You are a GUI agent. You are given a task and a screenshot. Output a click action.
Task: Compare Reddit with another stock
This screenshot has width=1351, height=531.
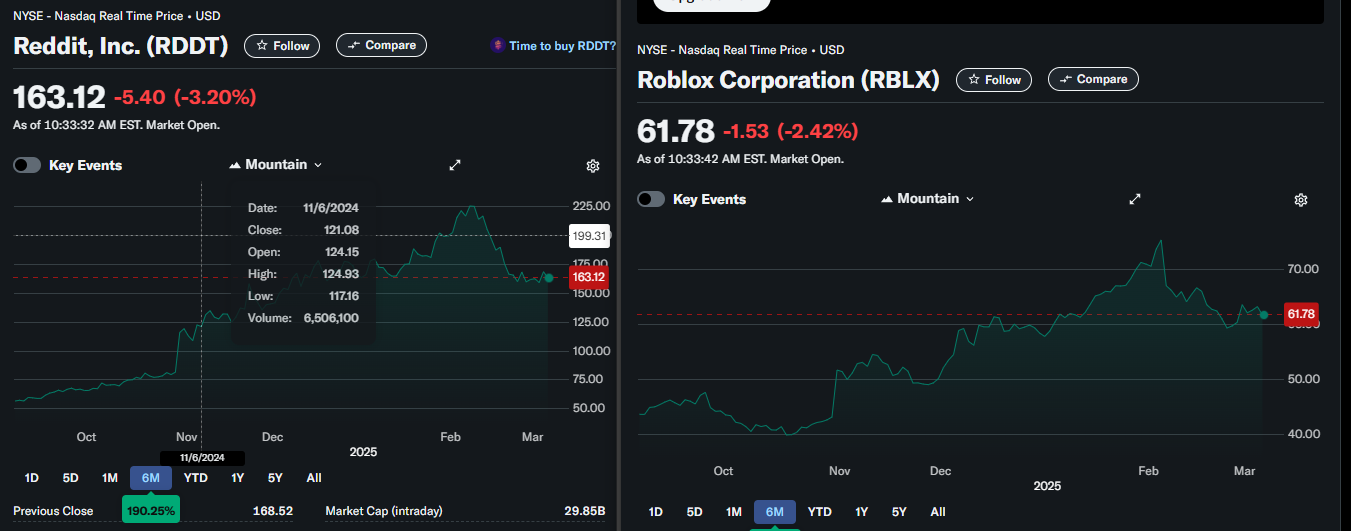click(x=381, y=45)
